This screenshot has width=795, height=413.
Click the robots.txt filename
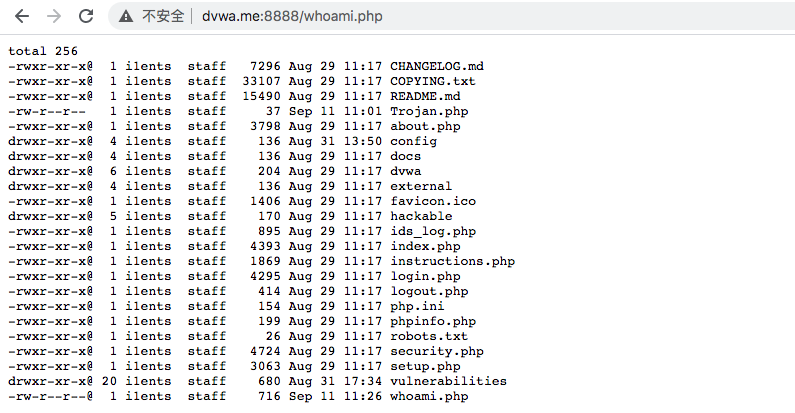coord(429,336)
